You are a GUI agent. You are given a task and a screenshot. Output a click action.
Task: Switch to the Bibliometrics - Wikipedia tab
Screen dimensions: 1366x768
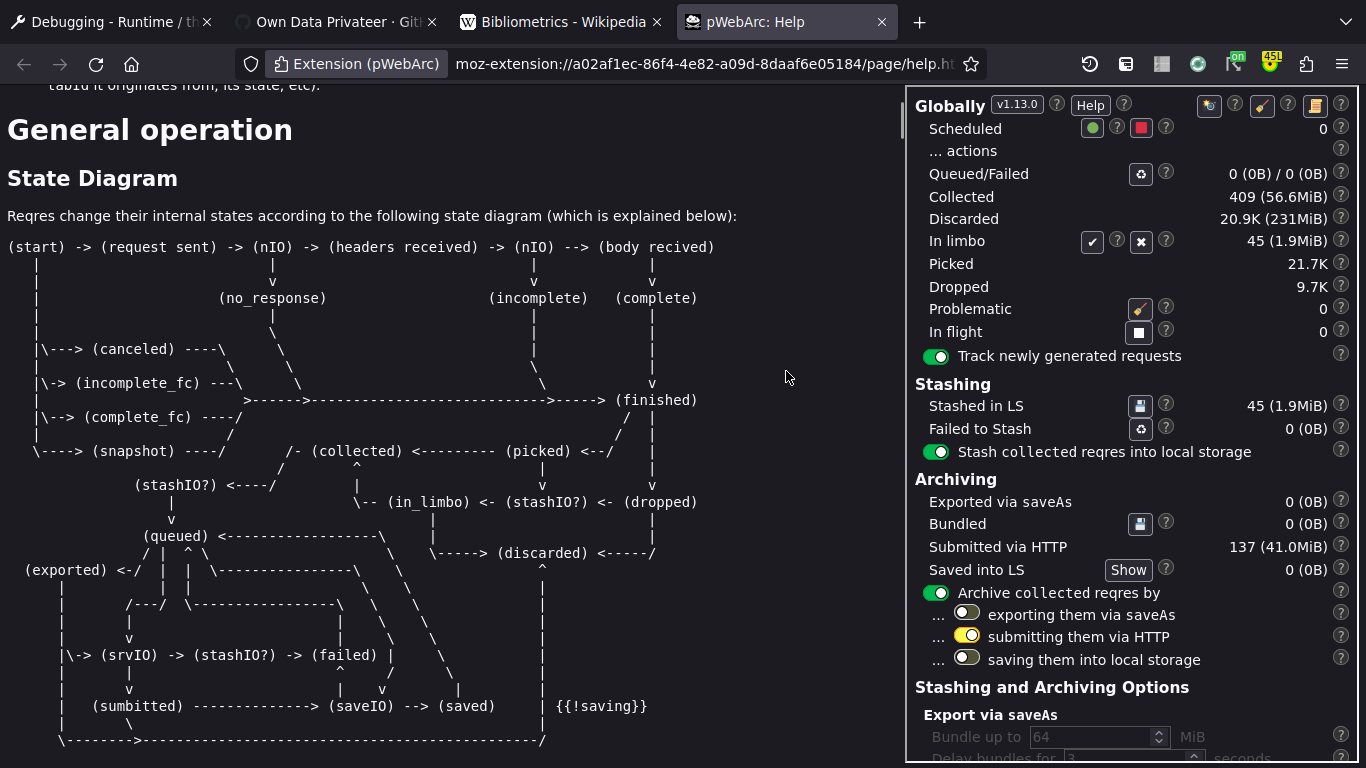[x=553, y=22]
